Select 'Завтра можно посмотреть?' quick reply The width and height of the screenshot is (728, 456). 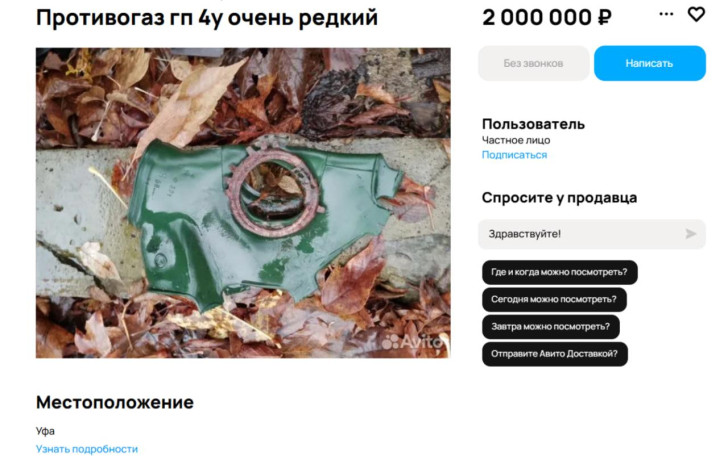click(551, 326)
